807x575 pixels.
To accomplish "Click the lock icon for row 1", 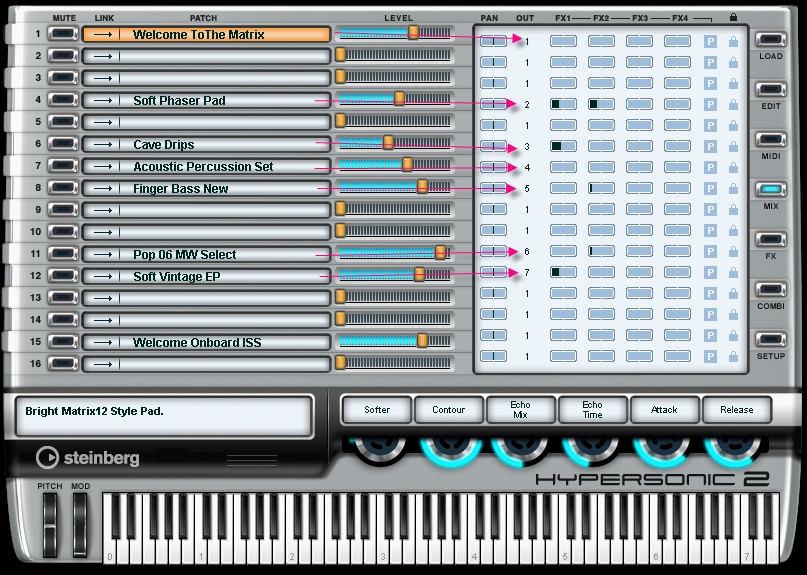I will [733, 42].
